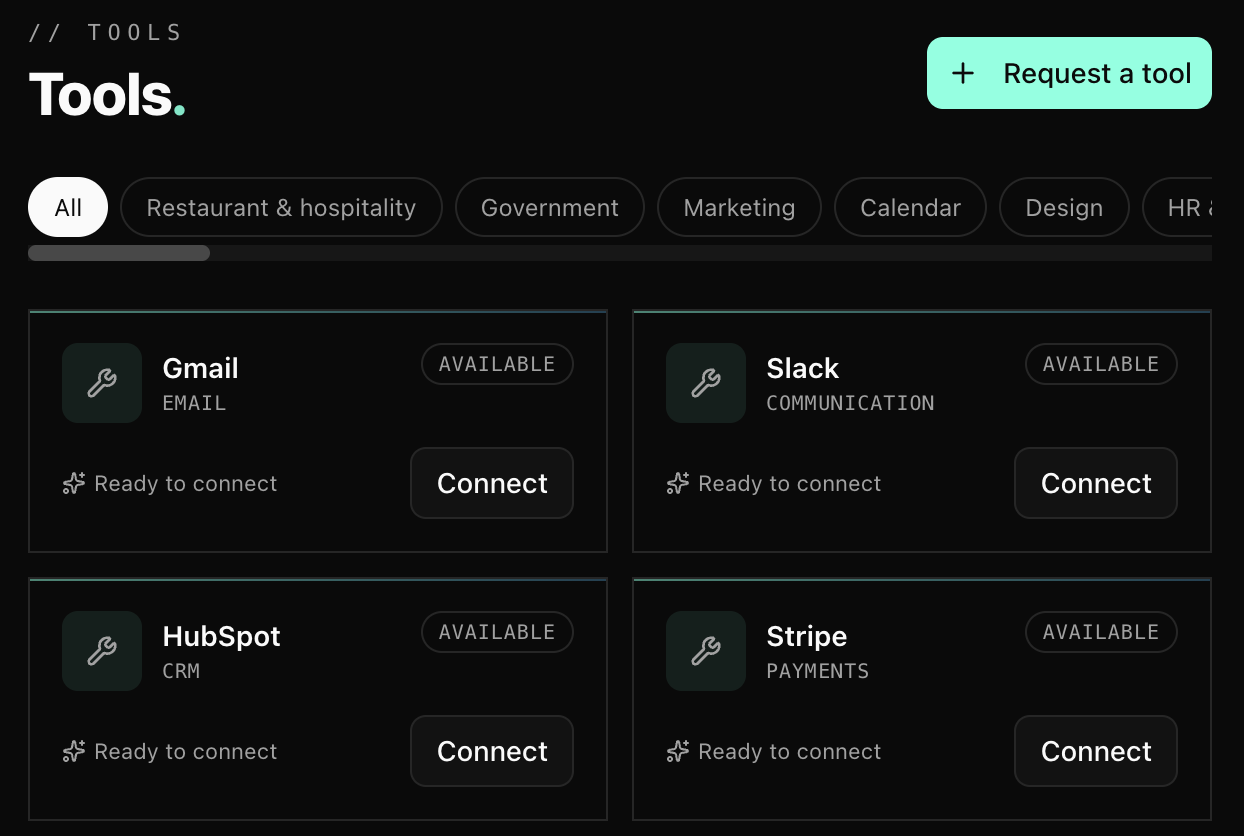Click Ready to connect text under Slack

[x=790, y=484]
